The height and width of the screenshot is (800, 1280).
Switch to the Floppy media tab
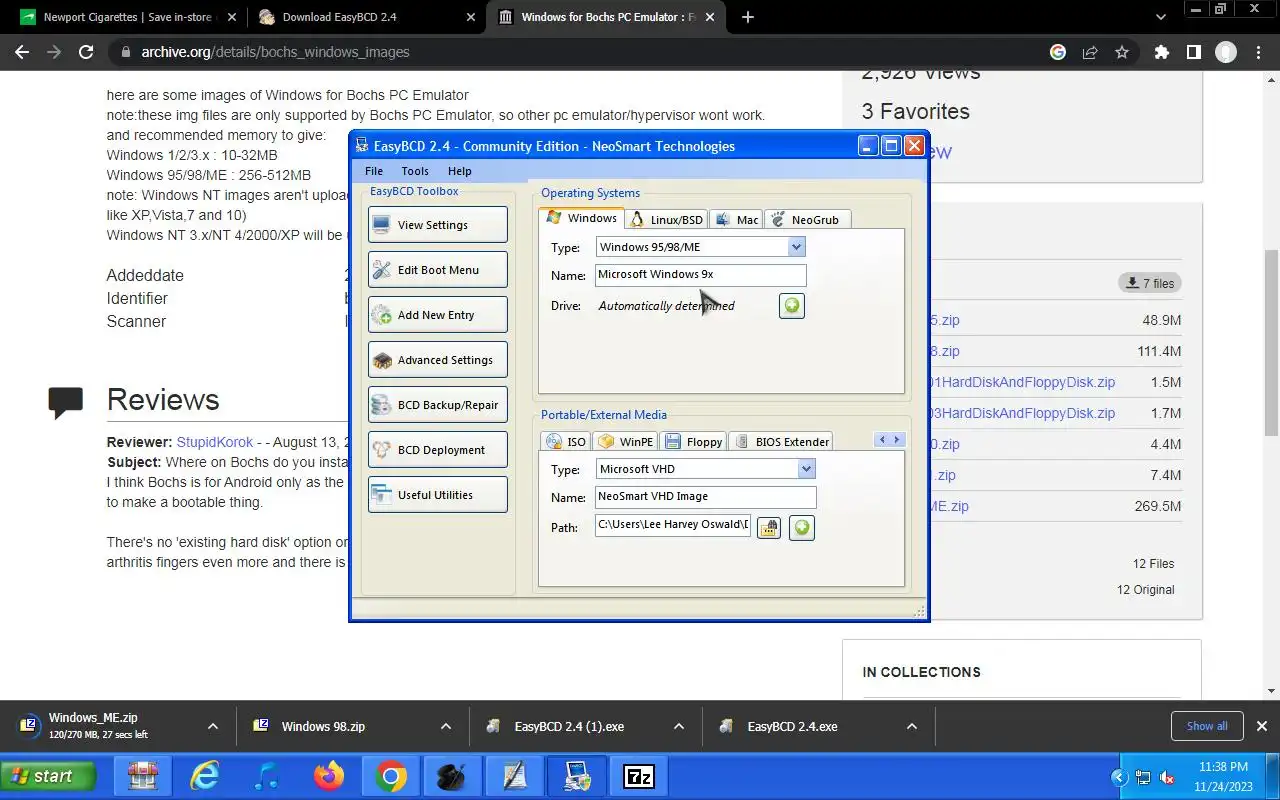click(x=694, y=441)
